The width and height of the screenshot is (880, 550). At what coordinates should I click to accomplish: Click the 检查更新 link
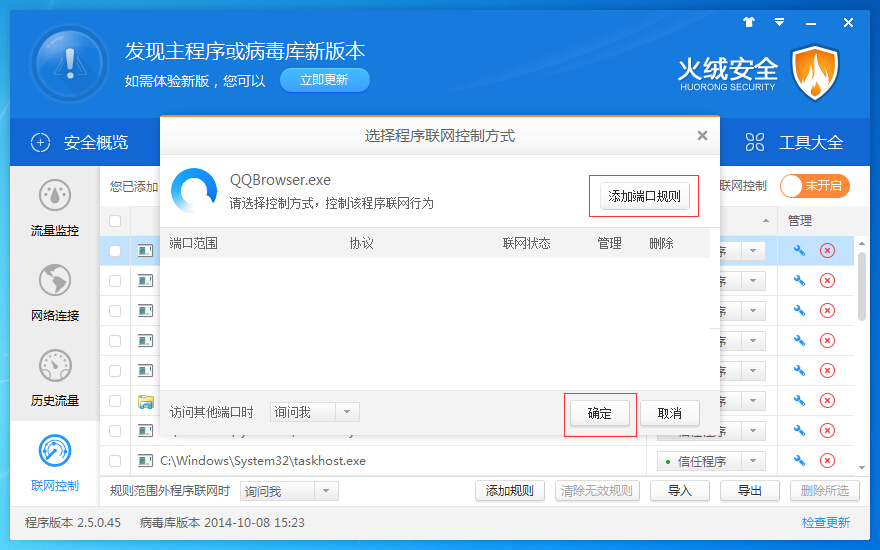point(825,522)
